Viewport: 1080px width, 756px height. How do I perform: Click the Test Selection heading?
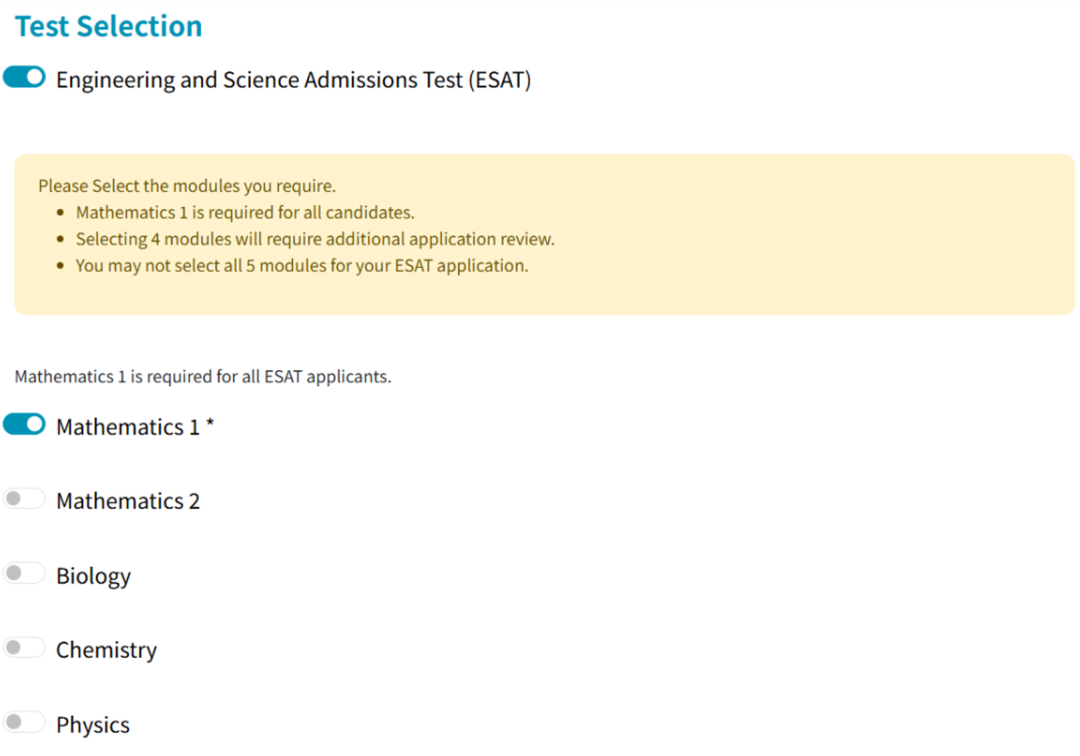coord(109,26)
